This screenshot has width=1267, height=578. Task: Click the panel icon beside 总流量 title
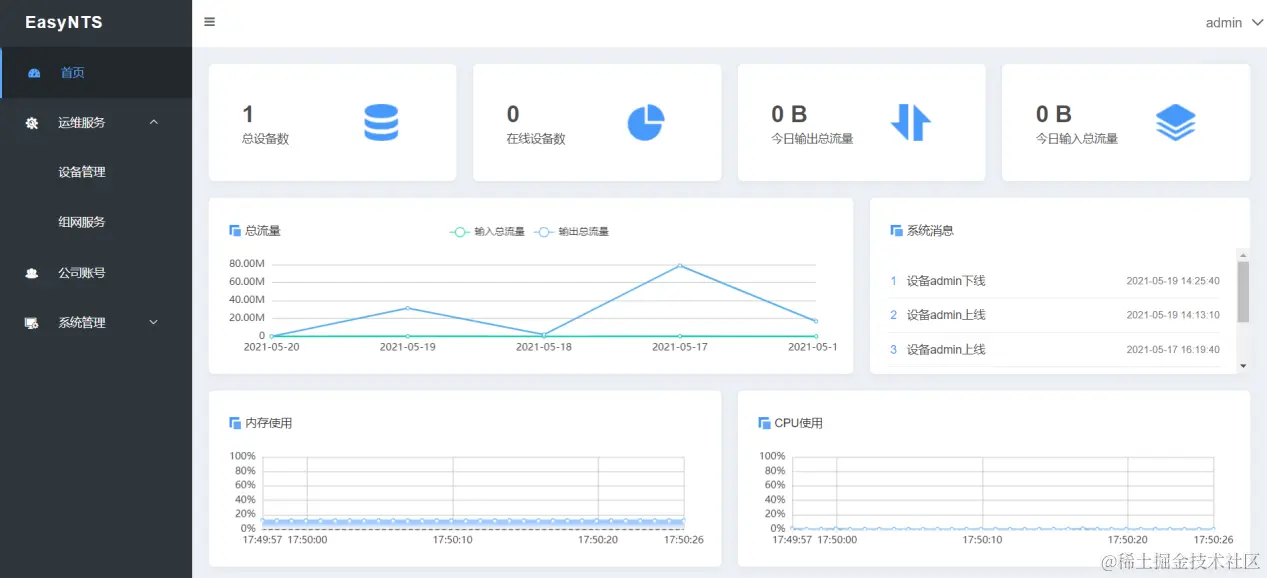(235, 231)
